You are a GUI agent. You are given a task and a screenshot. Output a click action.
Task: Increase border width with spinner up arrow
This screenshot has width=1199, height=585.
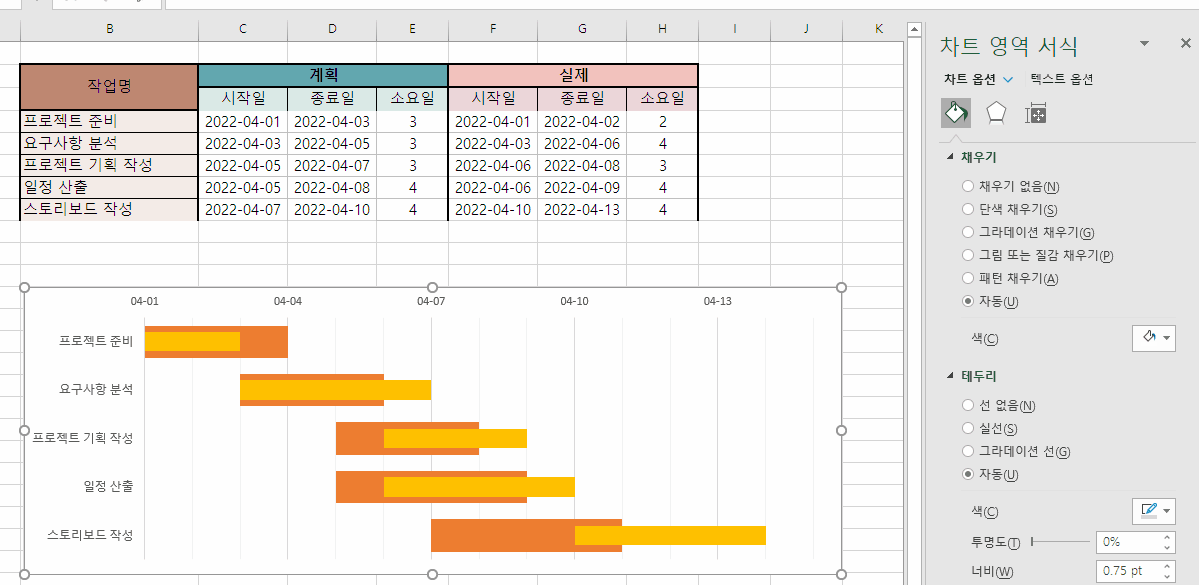coord(1167,566)
